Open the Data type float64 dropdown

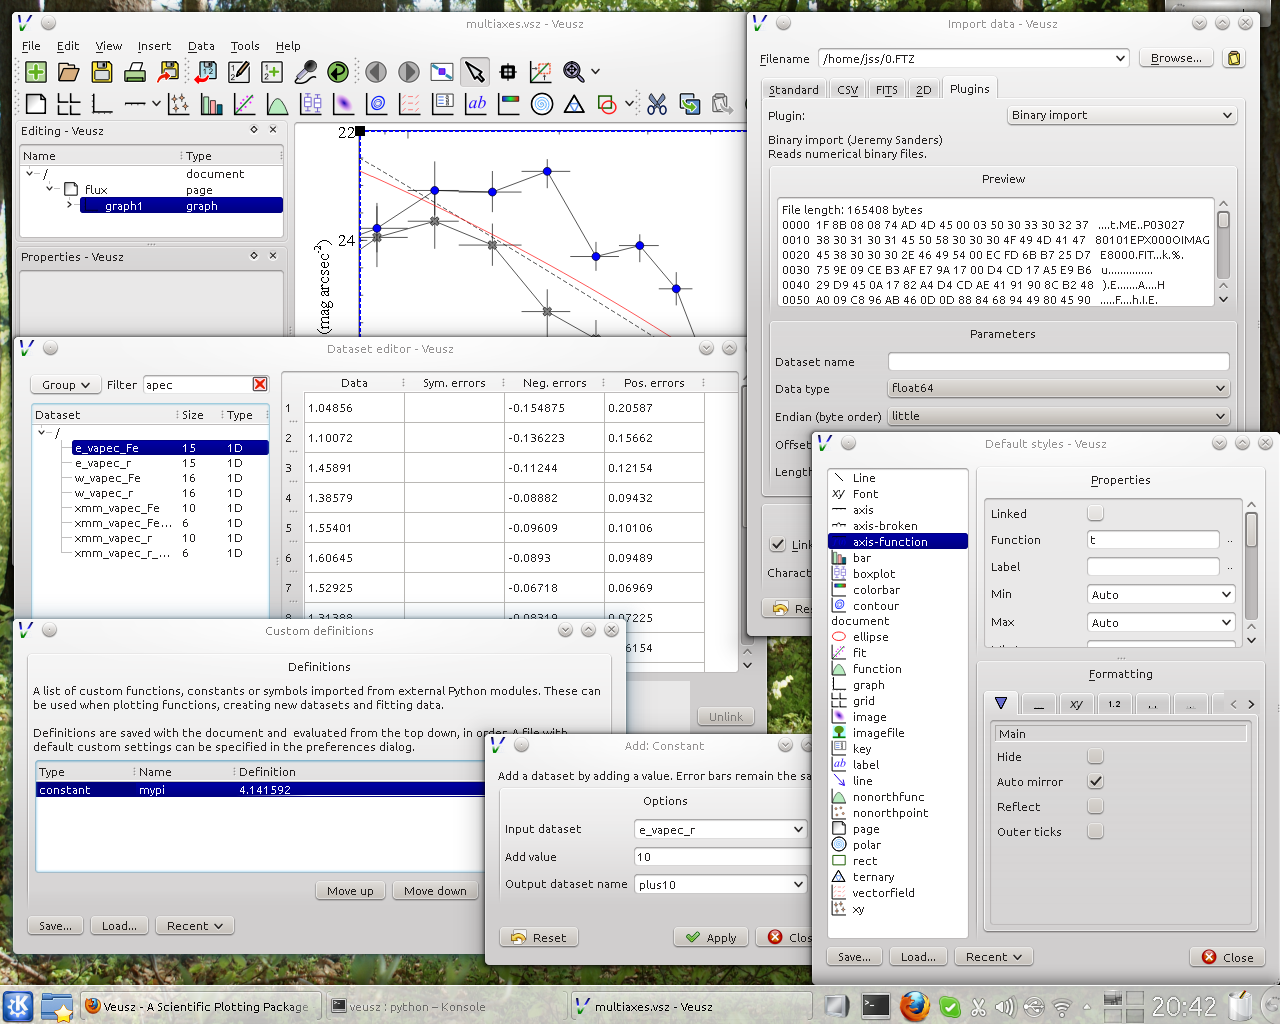(1058, 388)
